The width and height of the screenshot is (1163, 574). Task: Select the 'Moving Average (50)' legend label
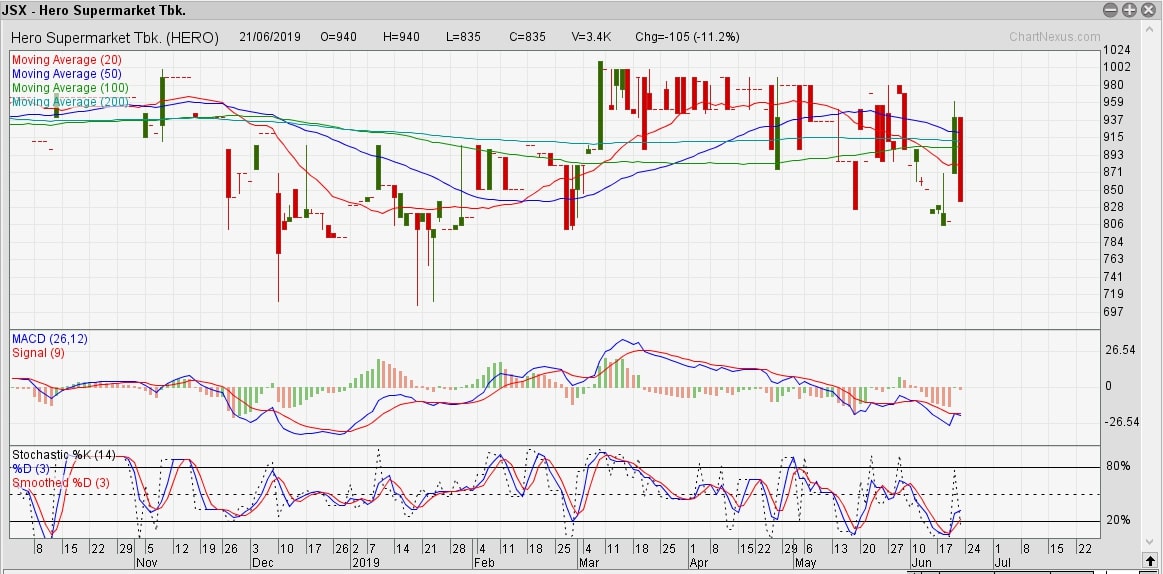tap(67, 74)
